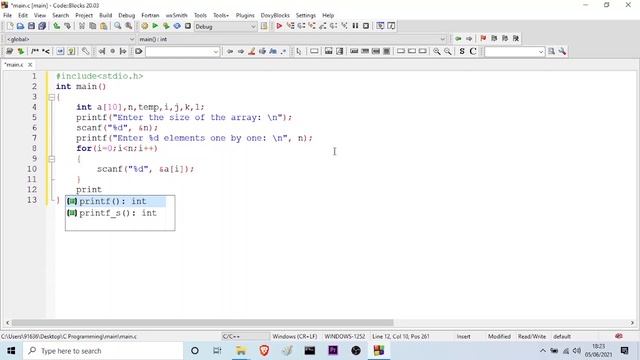This screenshot has width=640, height=360.
Task: Click the Open file toolbar icon
Action: [20, 26]
